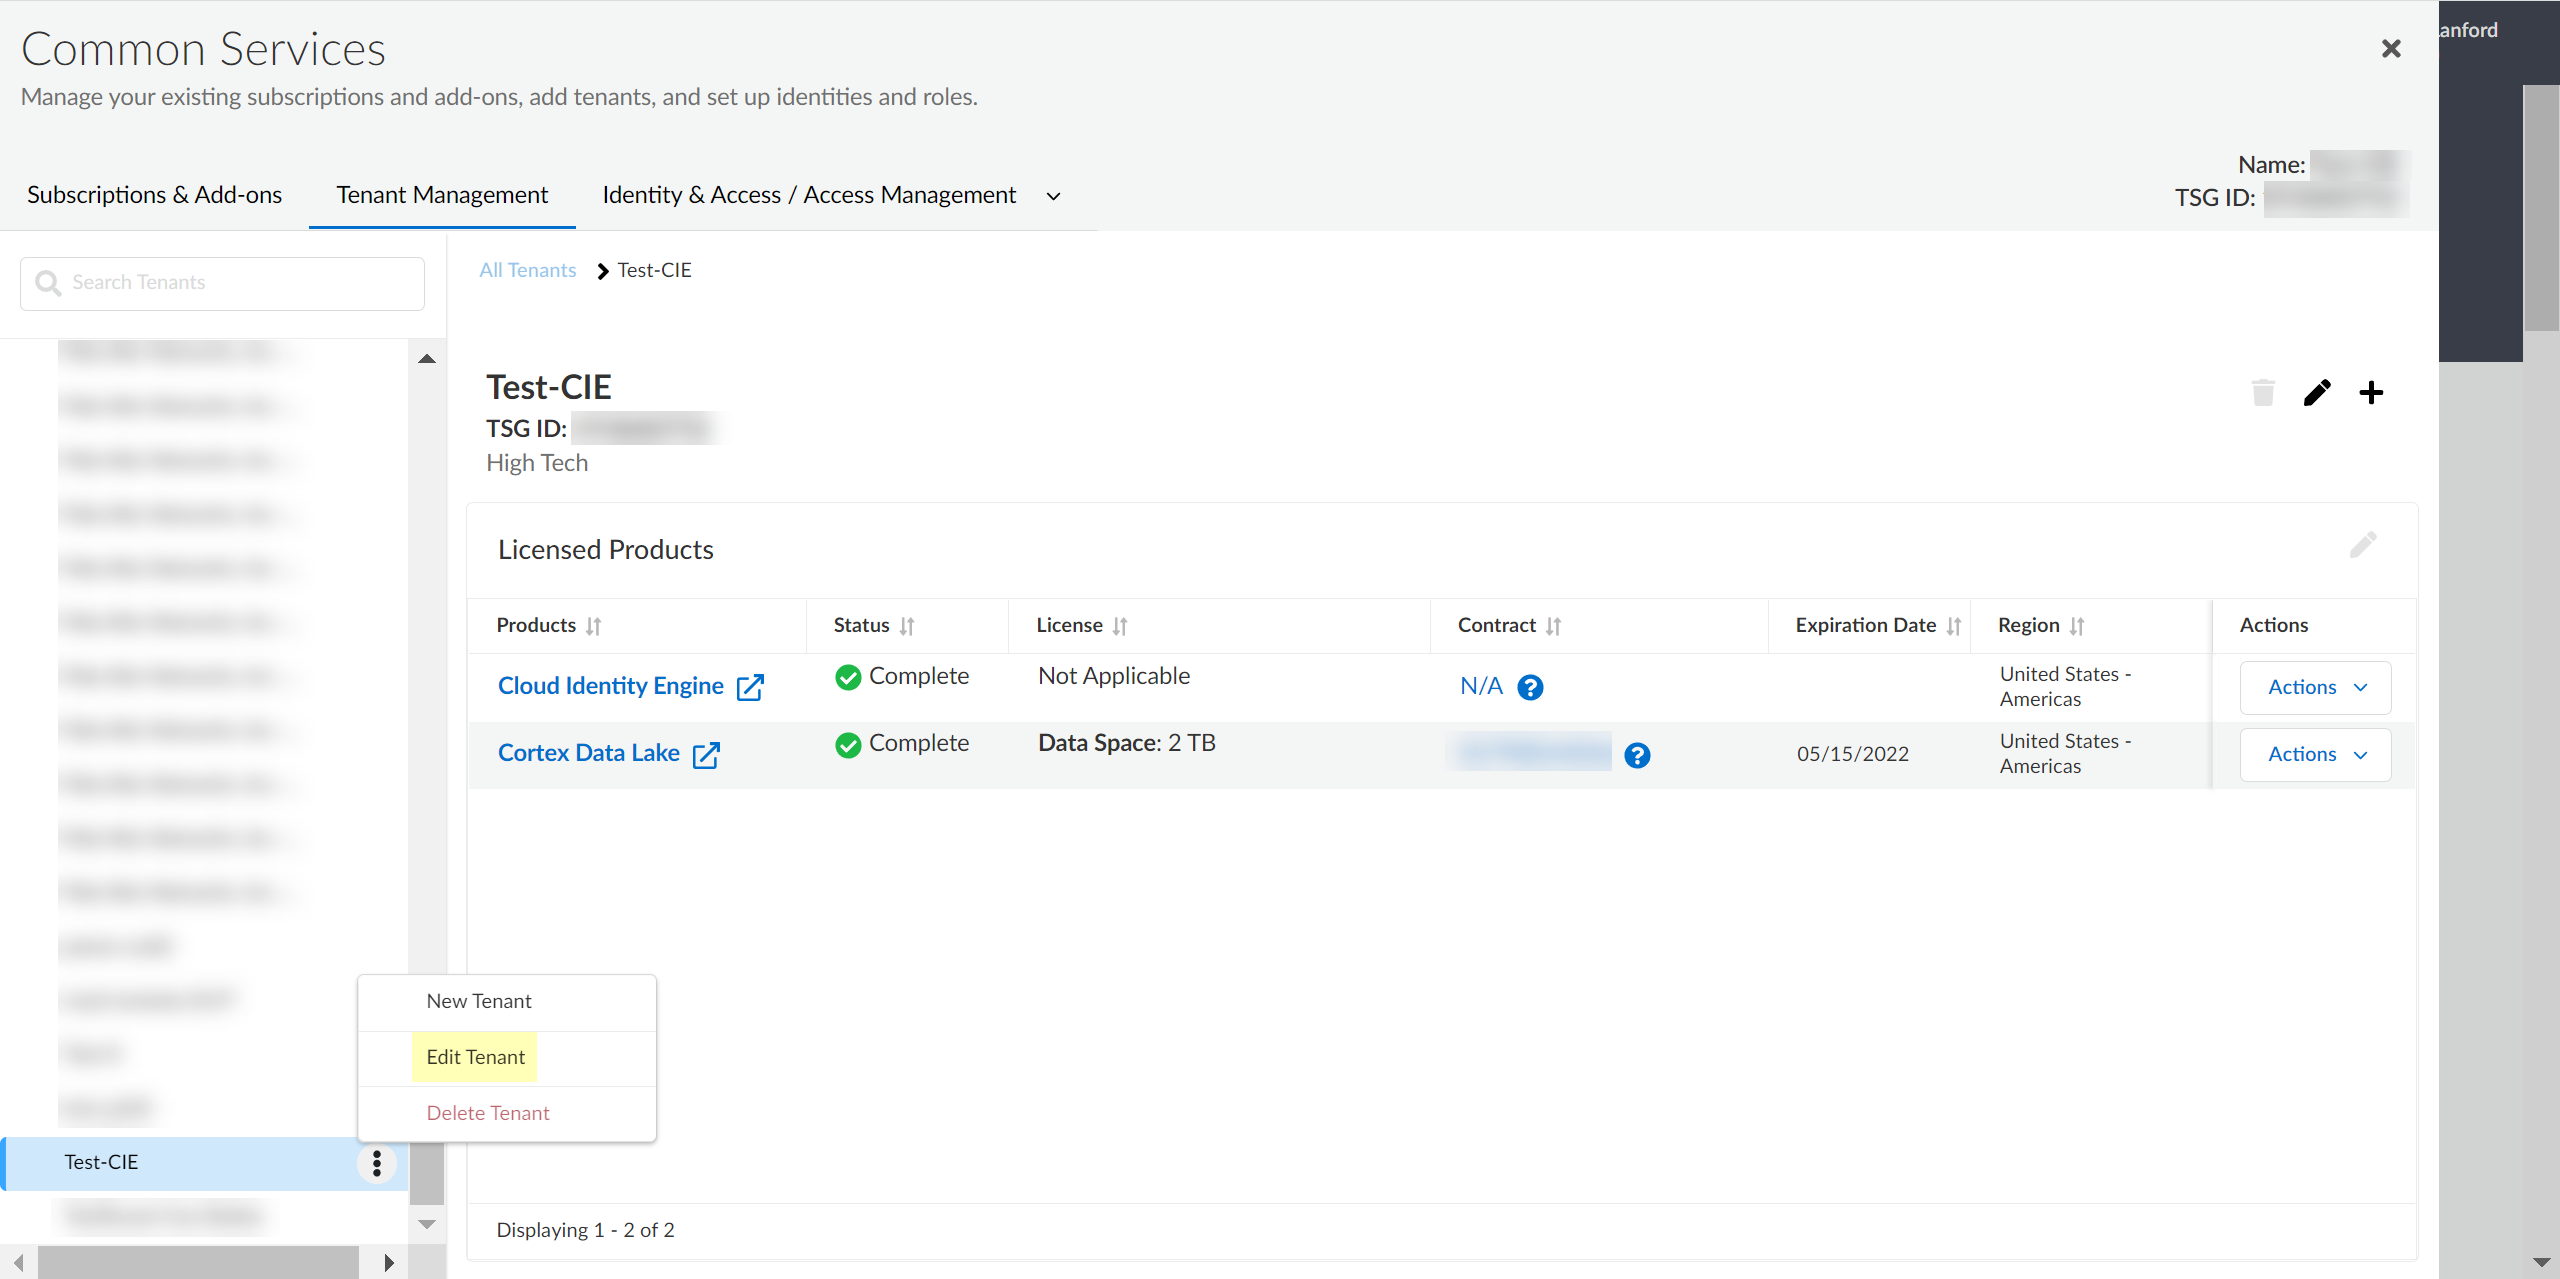This screenshot has height=1279, width=2560.
Task: Select Edit Tenant from context menu
Action: click(475, 1057)
